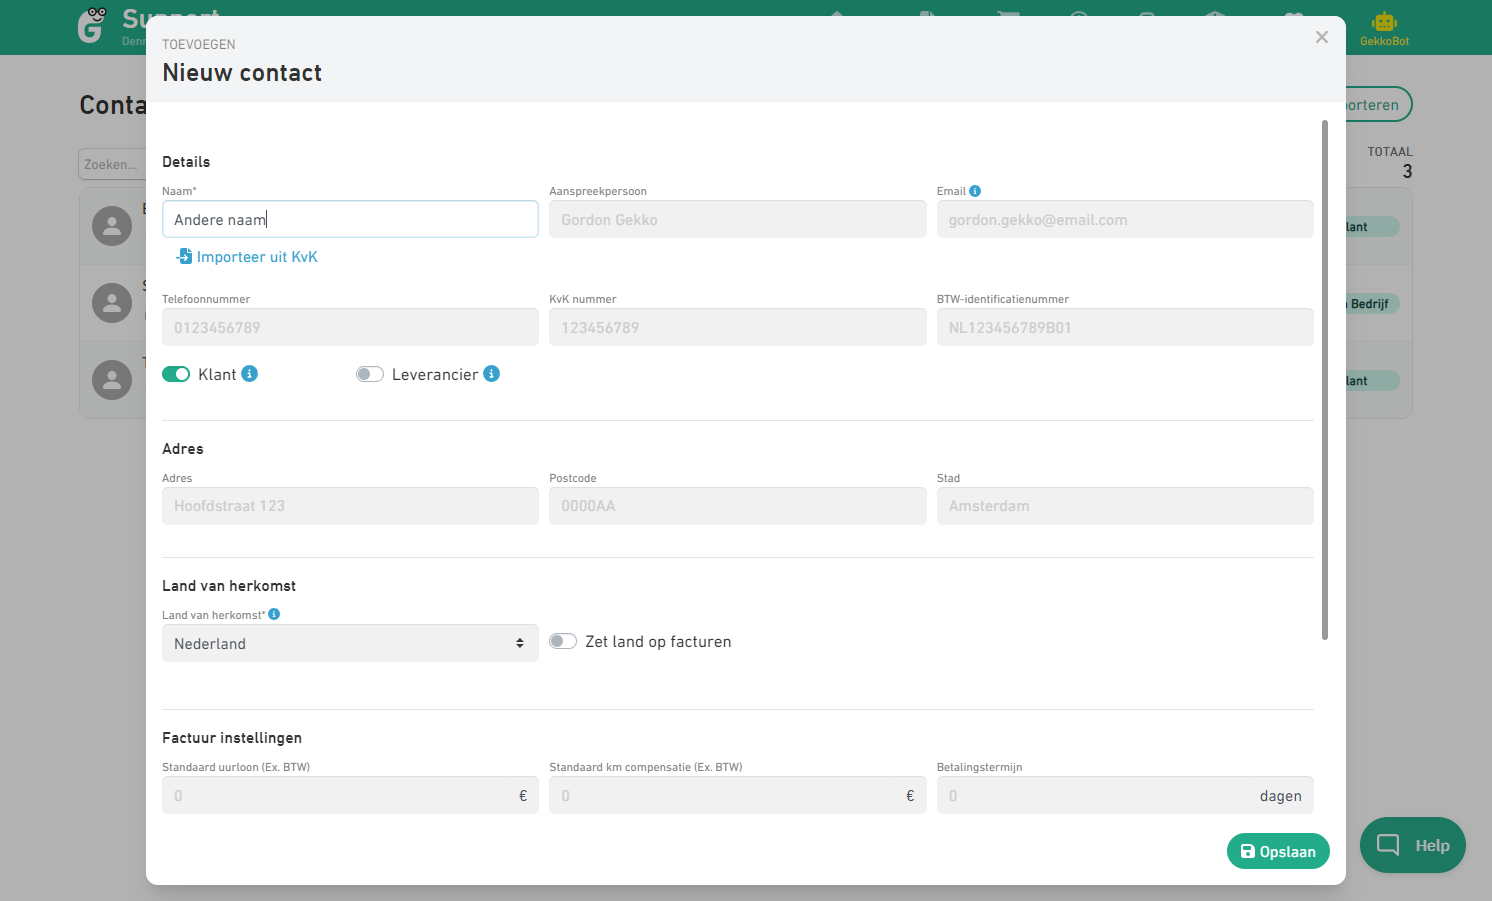Image resolution: width=1492 pixels, height=901 pixels.
Task: Click the second contact avatar in background list
Action: (112, 303)
